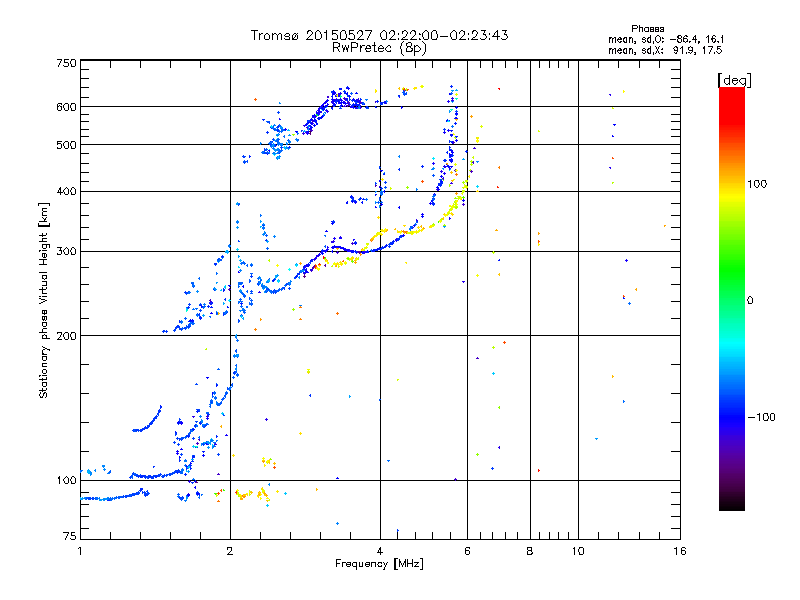Click the "Stationary phase Virtual Height [km]" label
Screen dimensions: 800x600
coord(44,301)
